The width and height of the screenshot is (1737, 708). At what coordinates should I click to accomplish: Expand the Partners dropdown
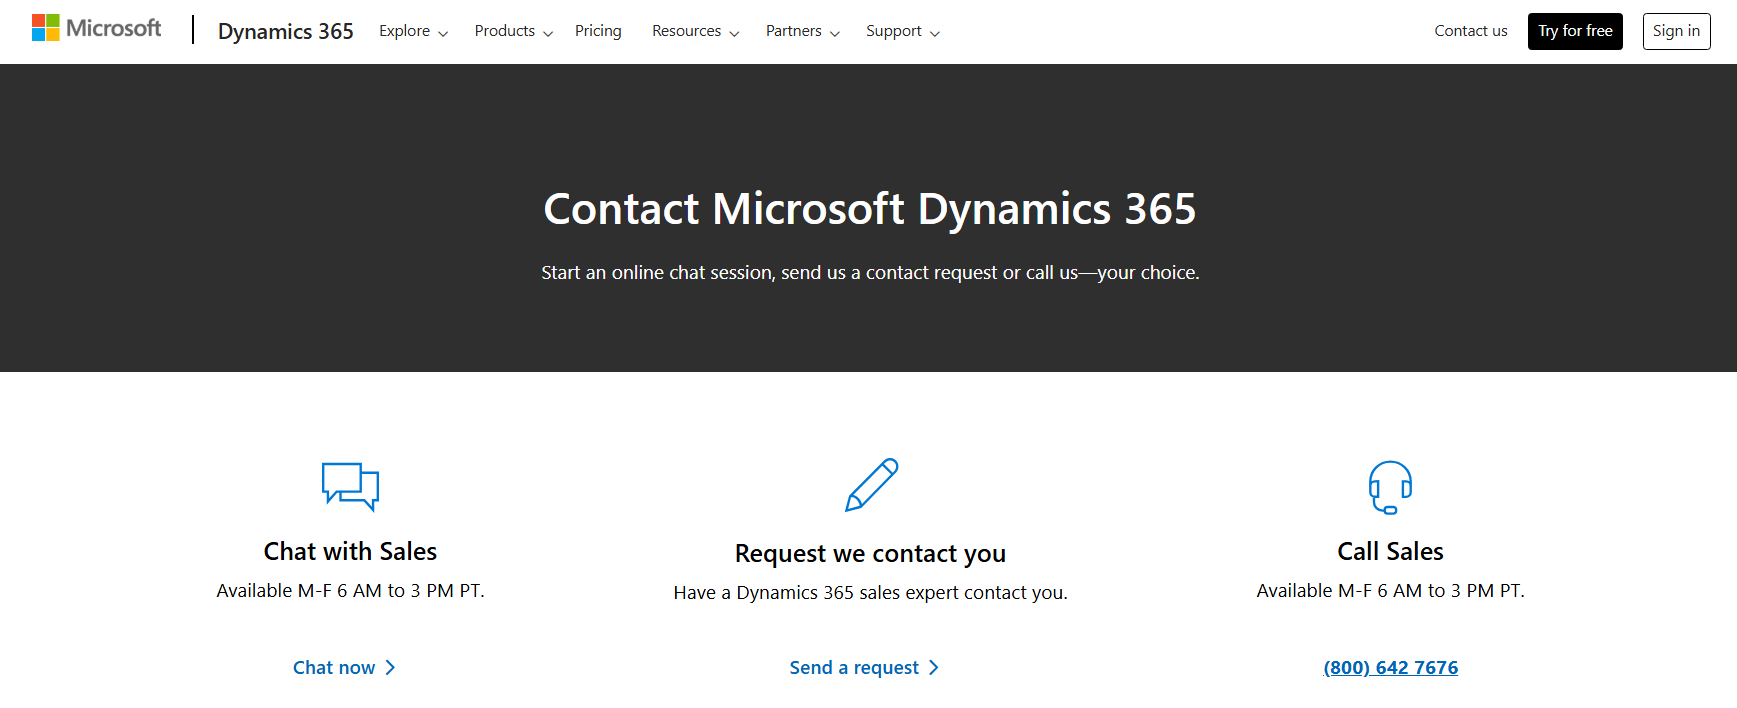[x=802, y=31]
